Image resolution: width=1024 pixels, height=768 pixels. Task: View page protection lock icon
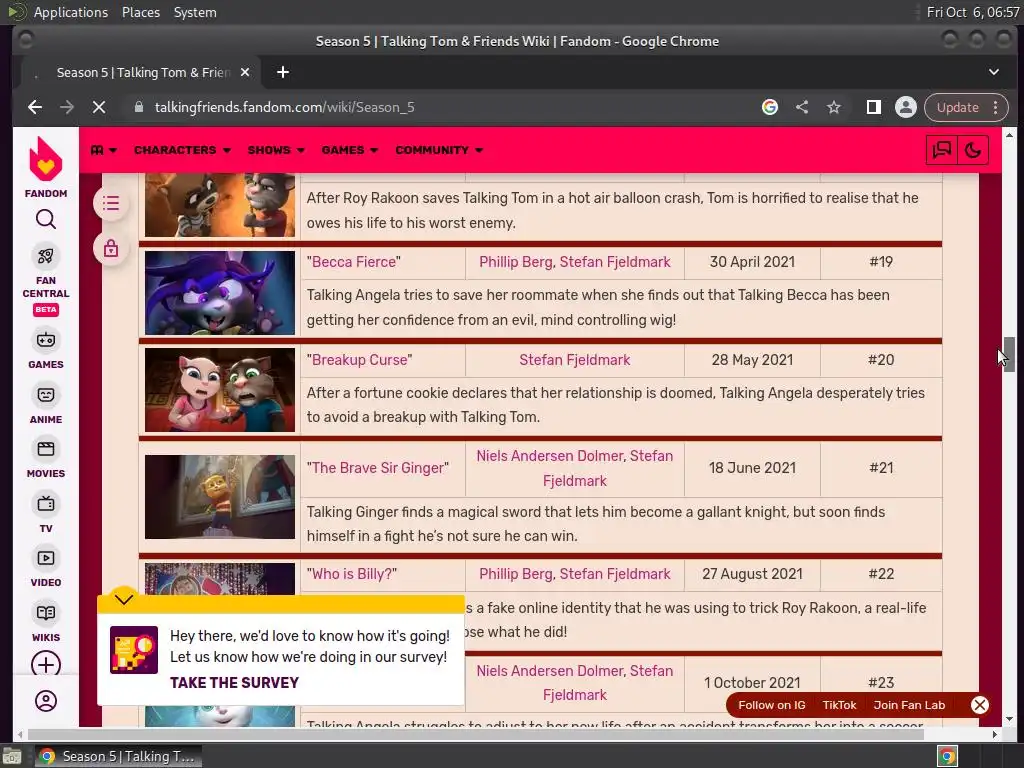[x=111, y=249]
